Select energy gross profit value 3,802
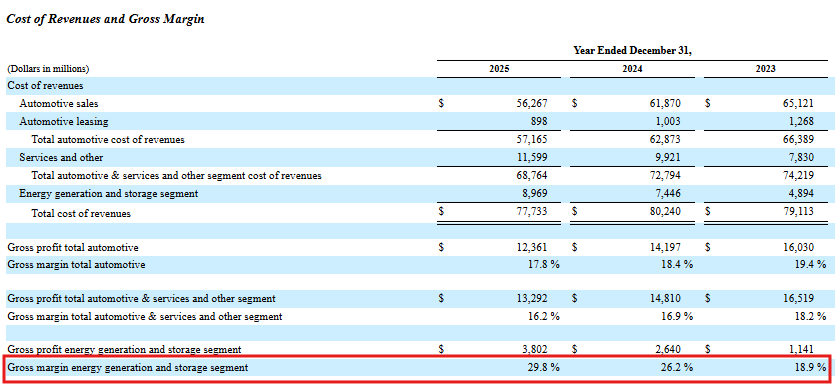836x392 pixels. 534,349
